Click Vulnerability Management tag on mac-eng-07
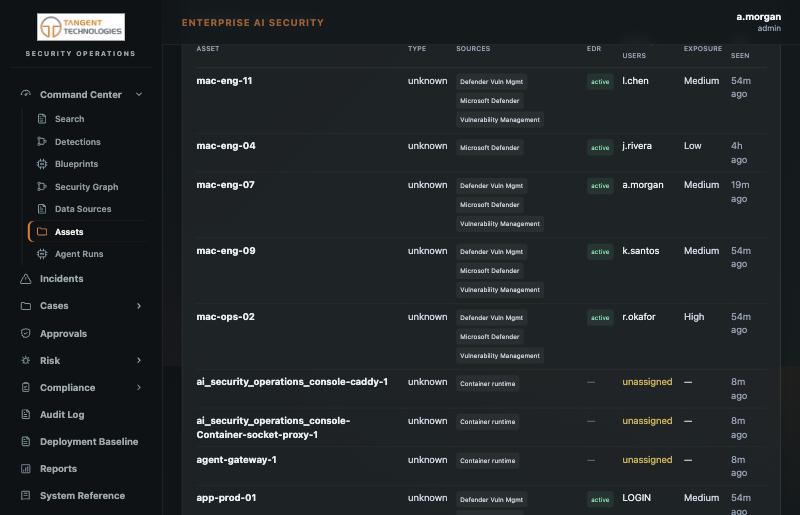Image resolution: width=800 pixels, height=515 pixels. pyautogui.click(x=499, y=224)
